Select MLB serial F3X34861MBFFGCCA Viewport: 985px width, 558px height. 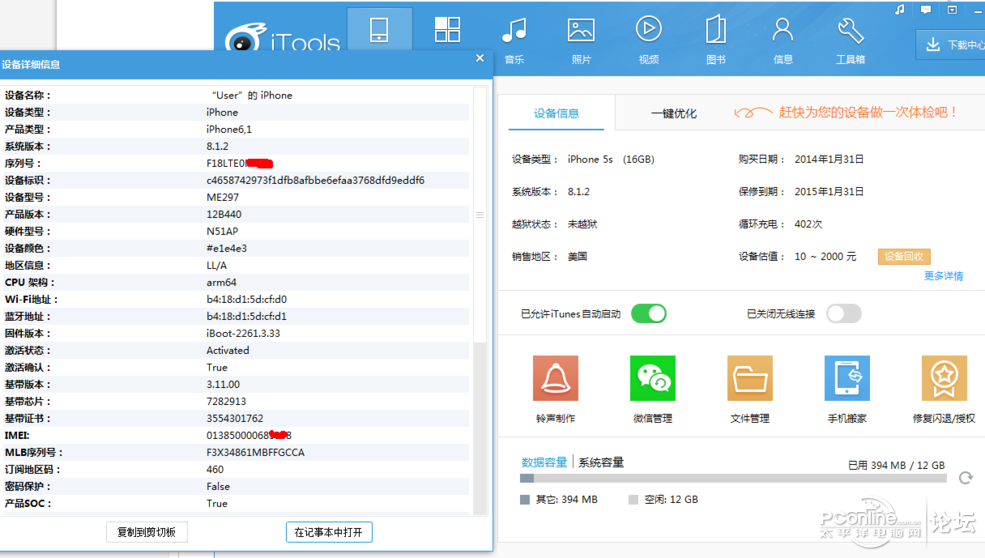[x=255, y=452]
